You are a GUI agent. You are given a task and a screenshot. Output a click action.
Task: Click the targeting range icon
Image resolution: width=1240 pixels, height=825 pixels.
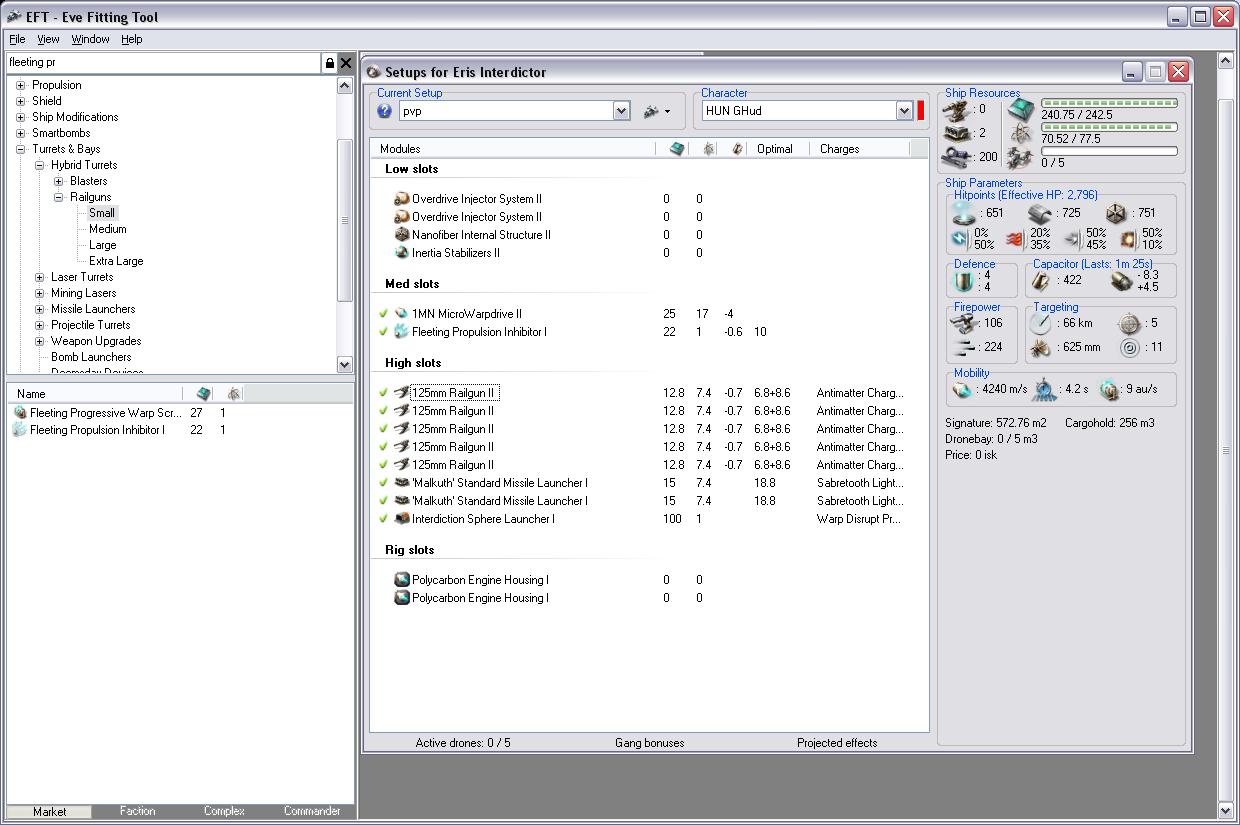[1042, 323]
